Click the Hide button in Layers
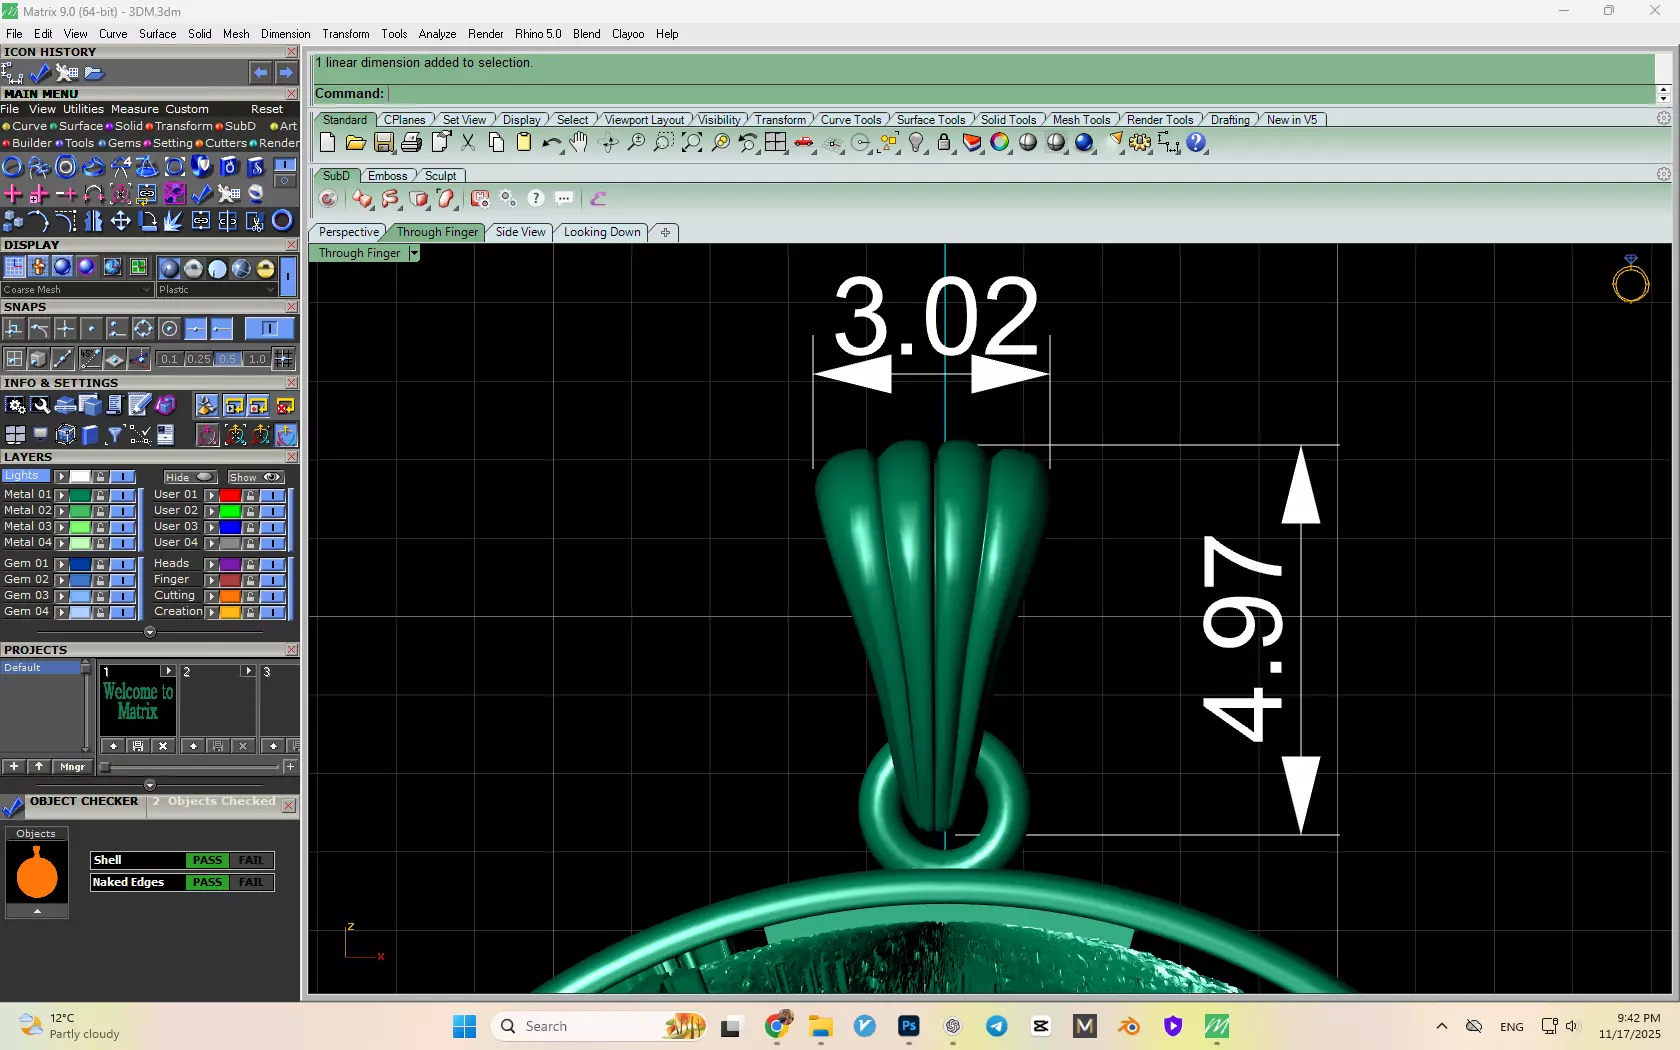Viewport: 1680px width, 1050px height. (190, 477)
